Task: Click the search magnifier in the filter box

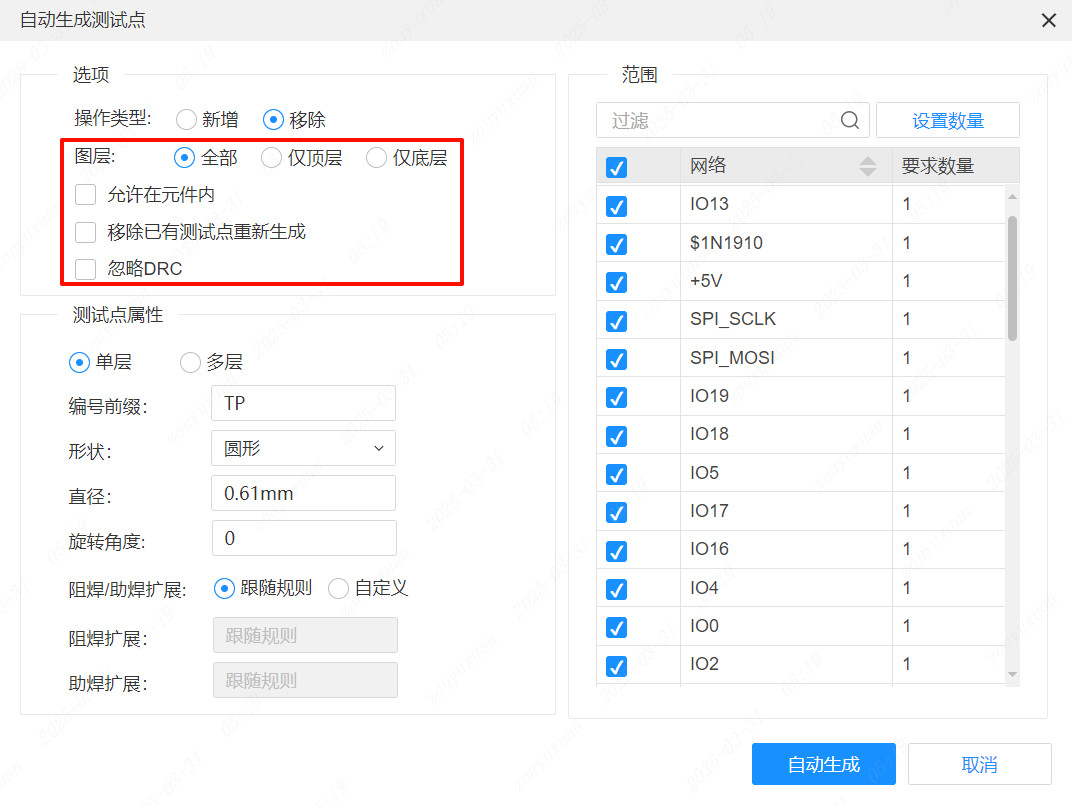Action: [x=849, y=119]
